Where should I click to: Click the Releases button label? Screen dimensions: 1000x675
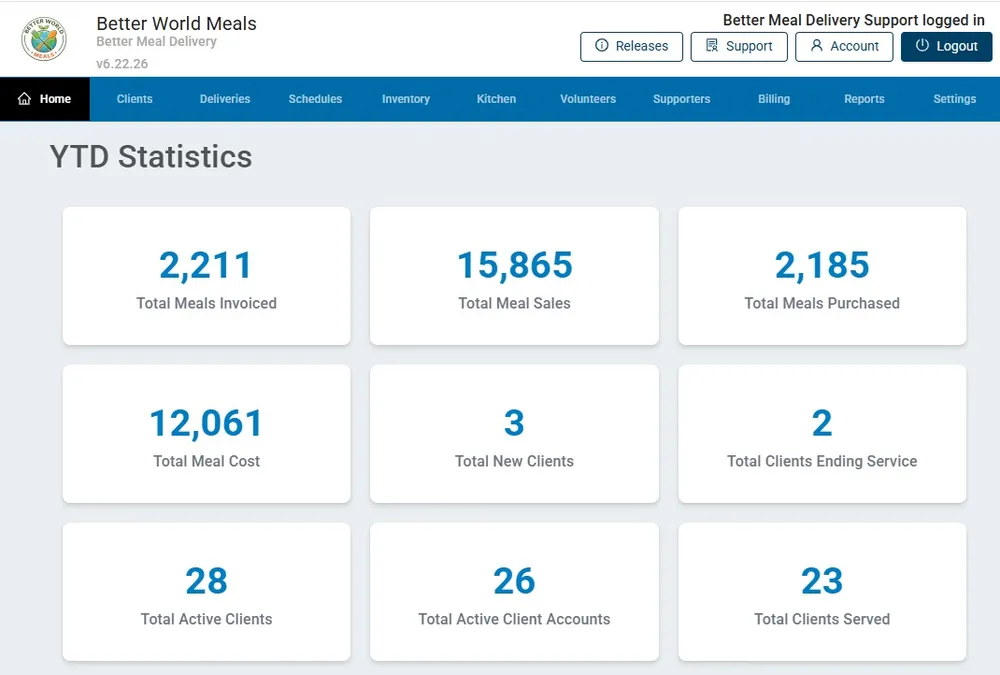point(642,46)
